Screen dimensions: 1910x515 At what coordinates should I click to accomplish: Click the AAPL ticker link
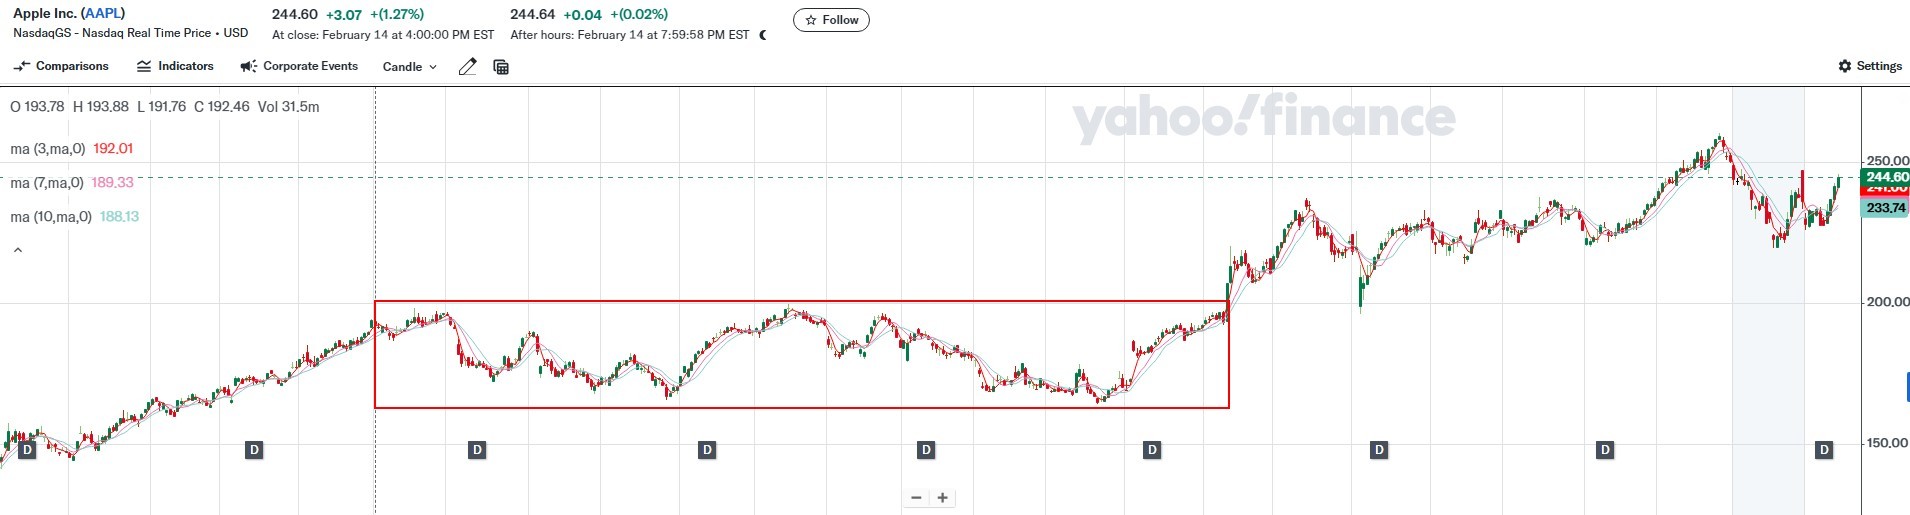103,14
